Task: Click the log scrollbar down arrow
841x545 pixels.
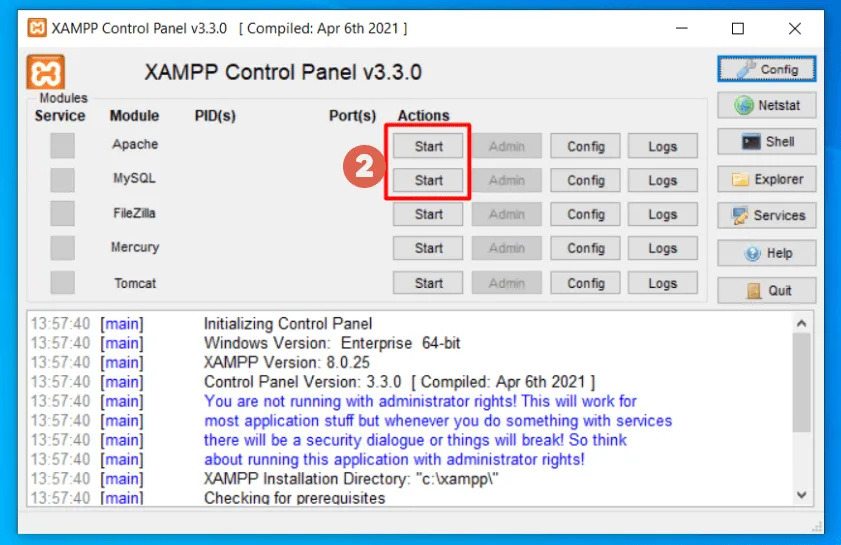Action: pyautogui.click(x=801, y=495)
